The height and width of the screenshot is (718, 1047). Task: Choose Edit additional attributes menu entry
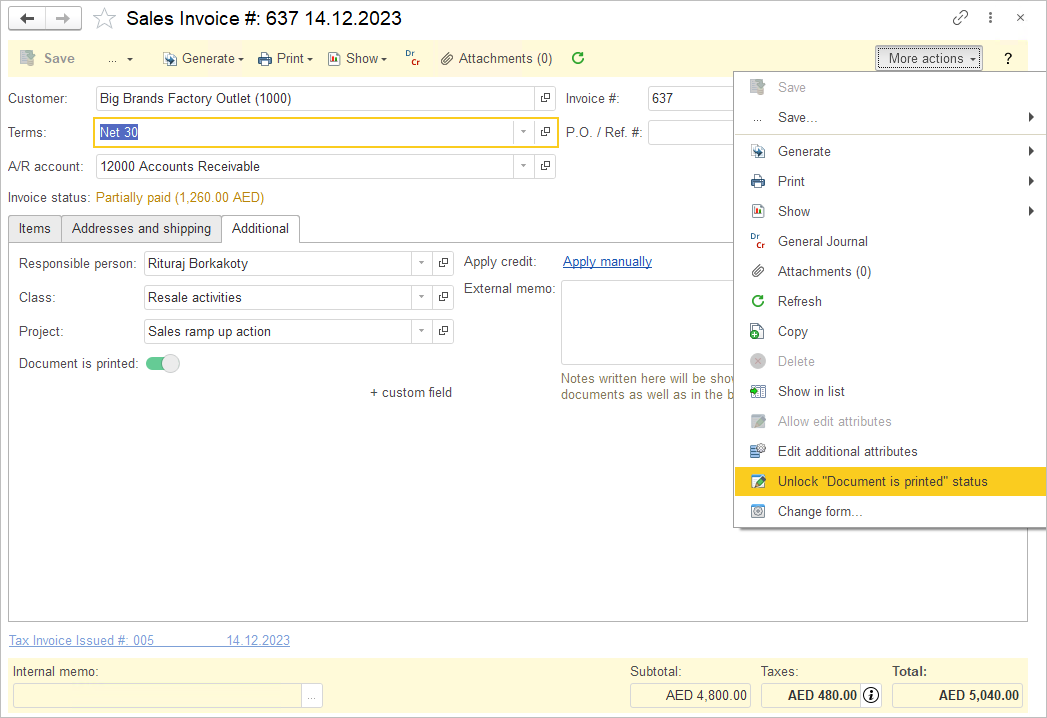tap(847, 452)
